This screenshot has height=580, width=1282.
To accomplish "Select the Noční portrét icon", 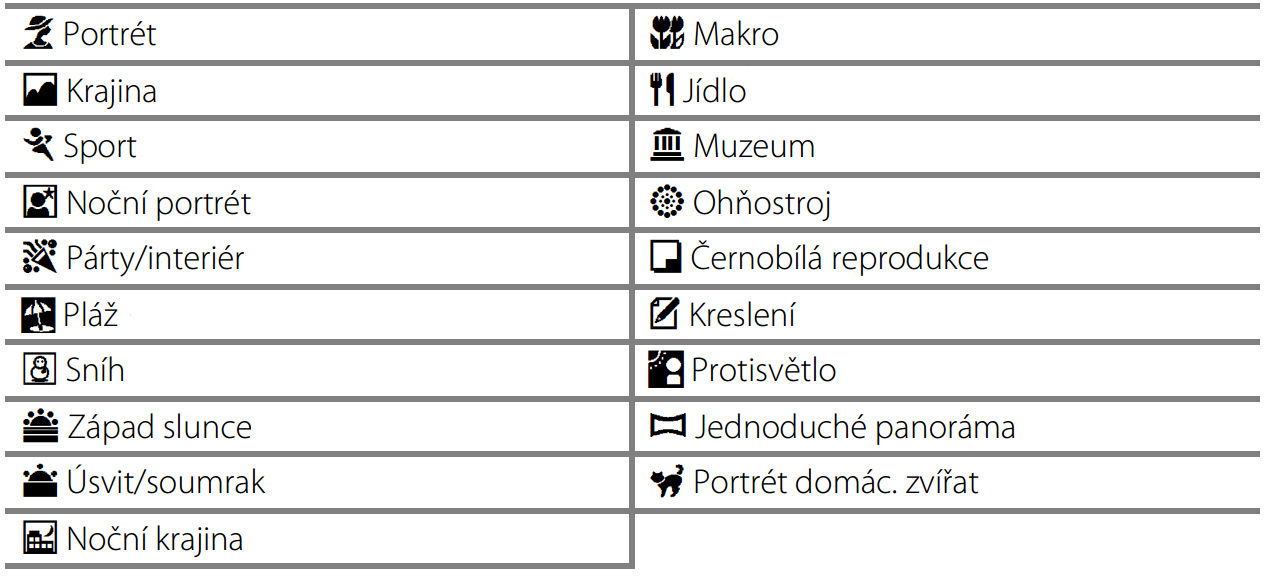I will tap(42, 203).
